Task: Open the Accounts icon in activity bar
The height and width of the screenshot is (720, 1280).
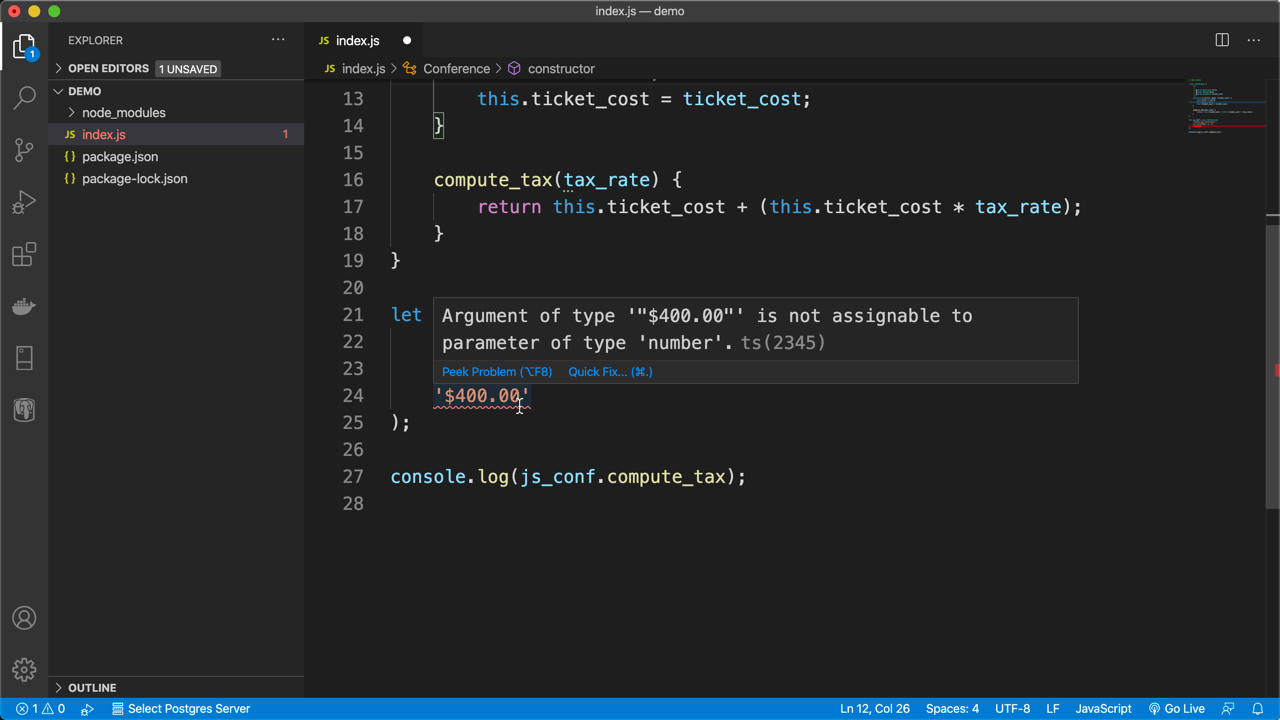Action: [24, 618]
